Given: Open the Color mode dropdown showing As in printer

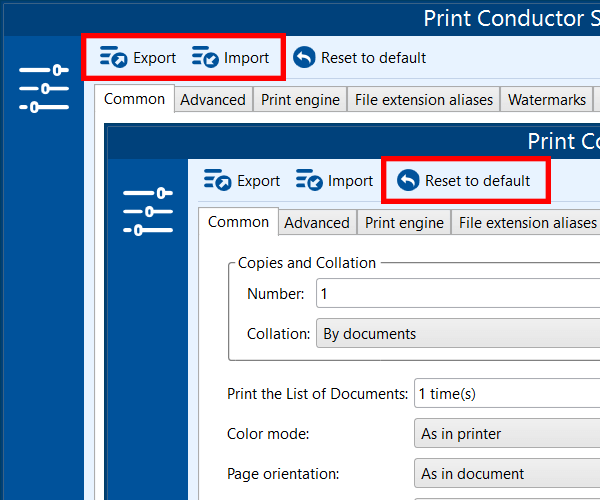Looking at the screenshot, I should [x=507, y=433].
